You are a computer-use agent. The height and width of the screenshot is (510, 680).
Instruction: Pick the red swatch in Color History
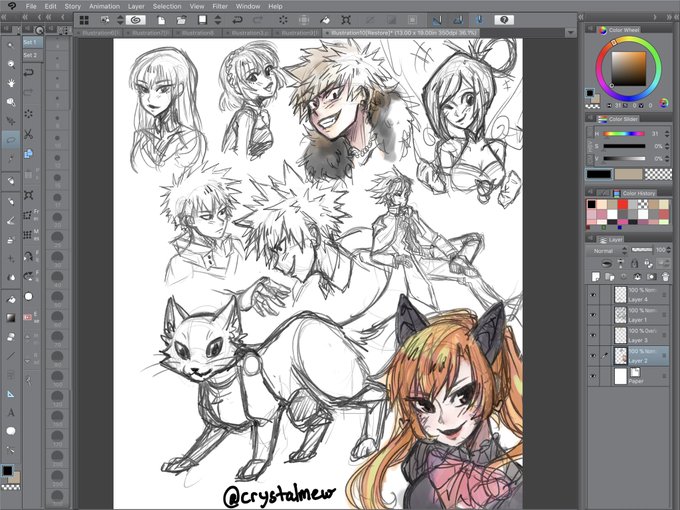[x=622, y=204]
